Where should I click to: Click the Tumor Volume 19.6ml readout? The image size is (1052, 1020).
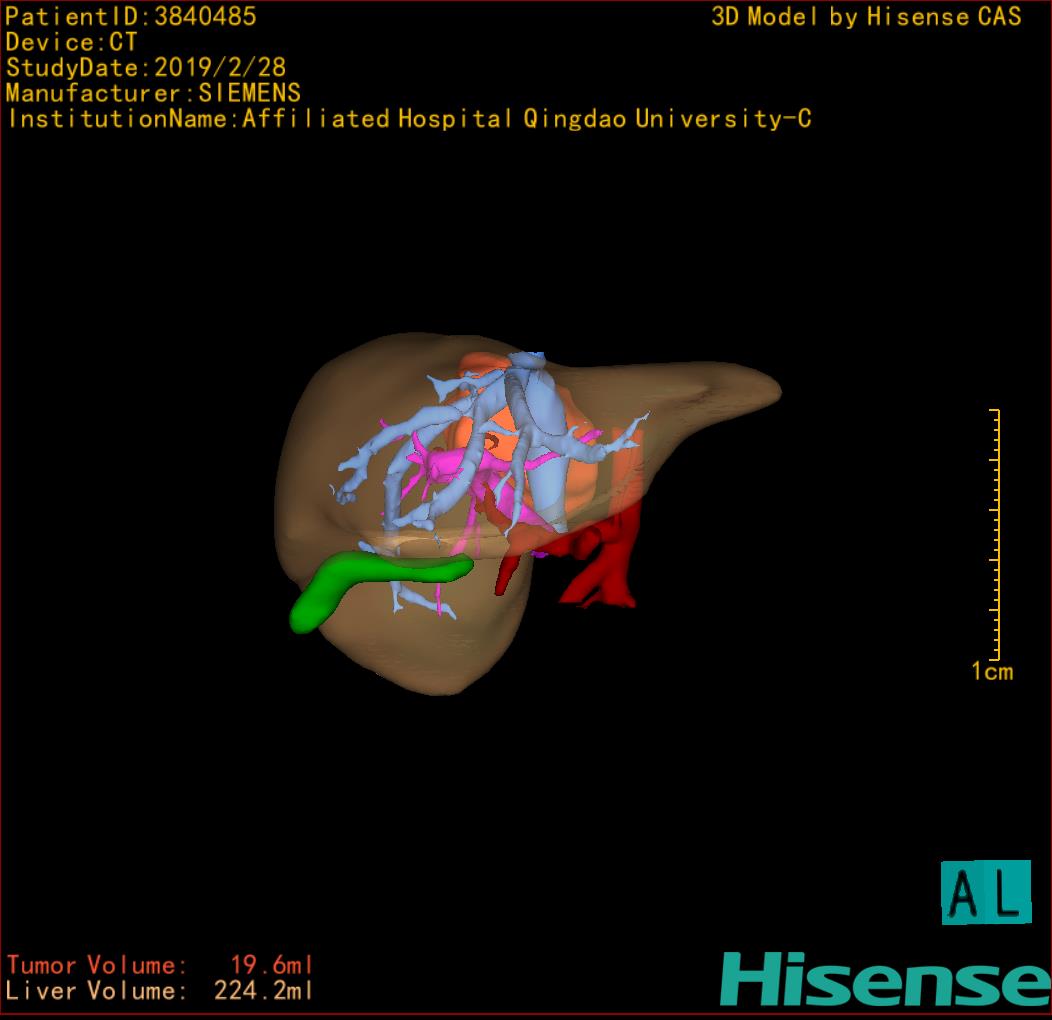tap(160, 965)
